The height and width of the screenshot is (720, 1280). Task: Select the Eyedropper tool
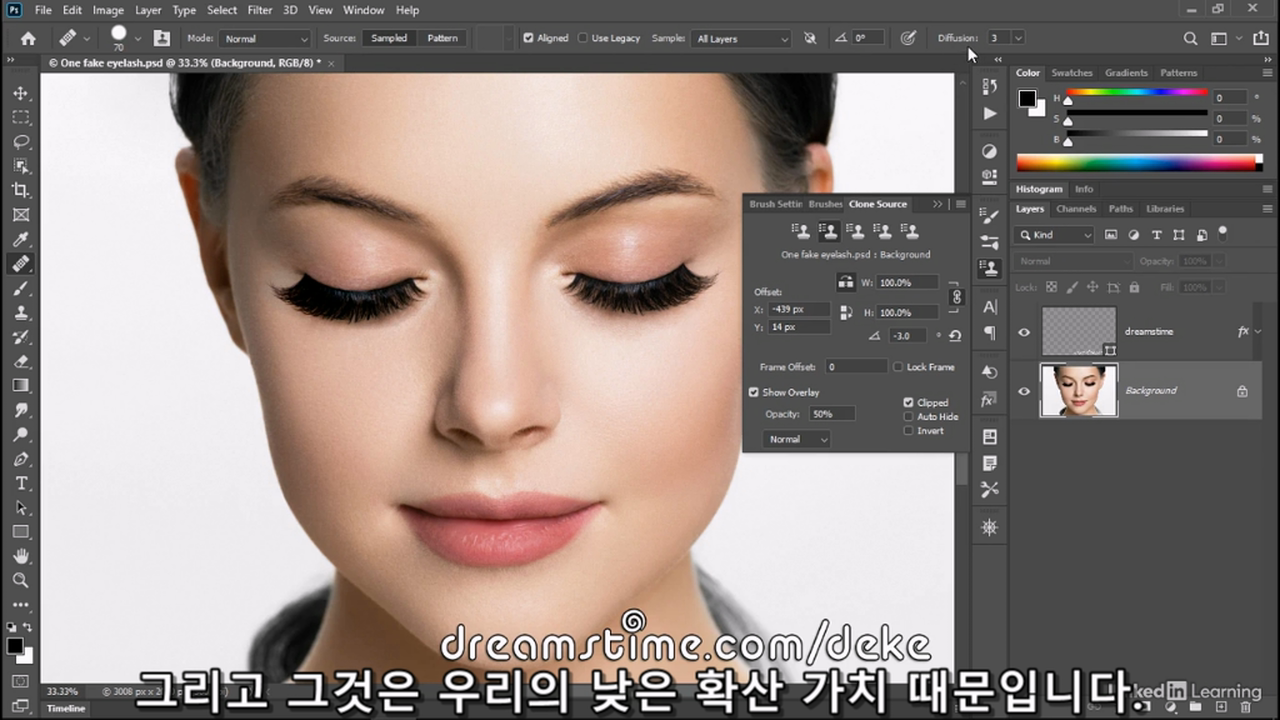[x=21, y=239]
